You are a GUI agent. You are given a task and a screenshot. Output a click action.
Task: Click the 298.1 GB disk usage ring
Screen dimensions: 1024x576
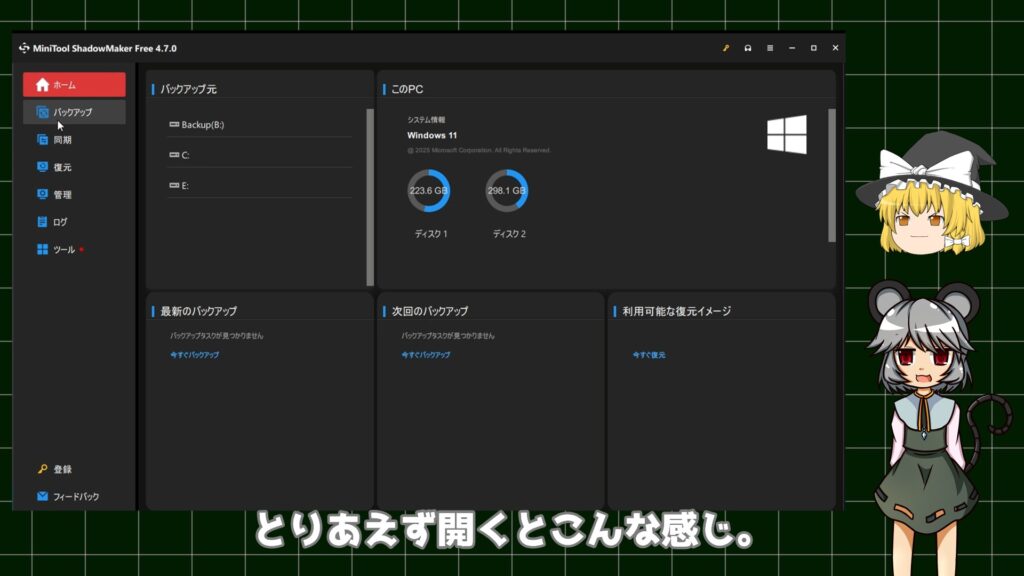point(507,191)
